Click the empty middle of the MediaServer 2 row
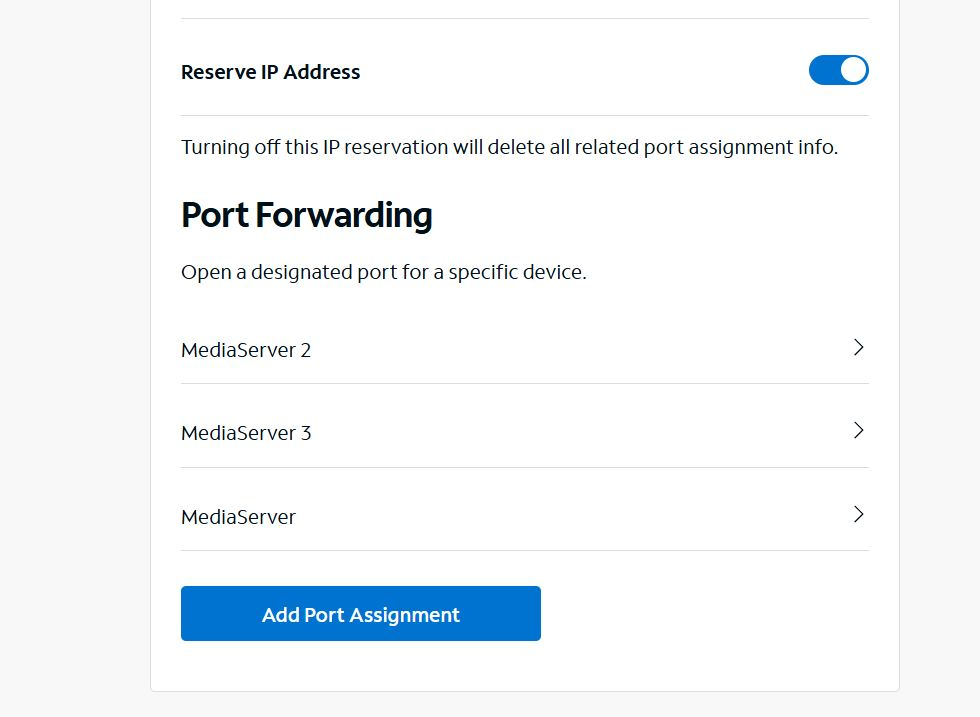 coord(580,350)
